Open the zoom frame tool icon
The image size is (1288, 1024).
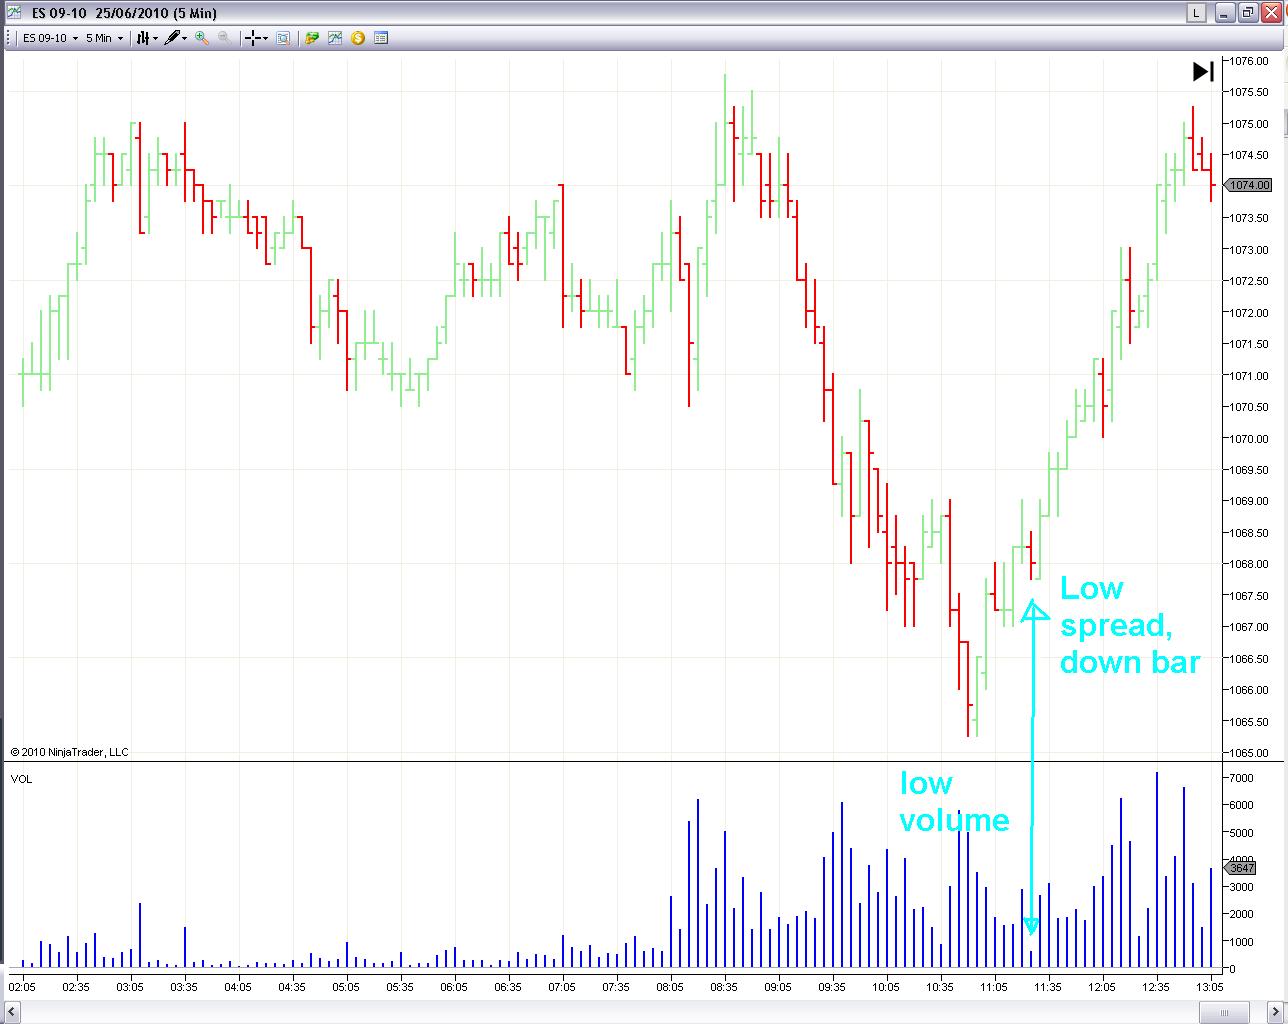[283, 38]
